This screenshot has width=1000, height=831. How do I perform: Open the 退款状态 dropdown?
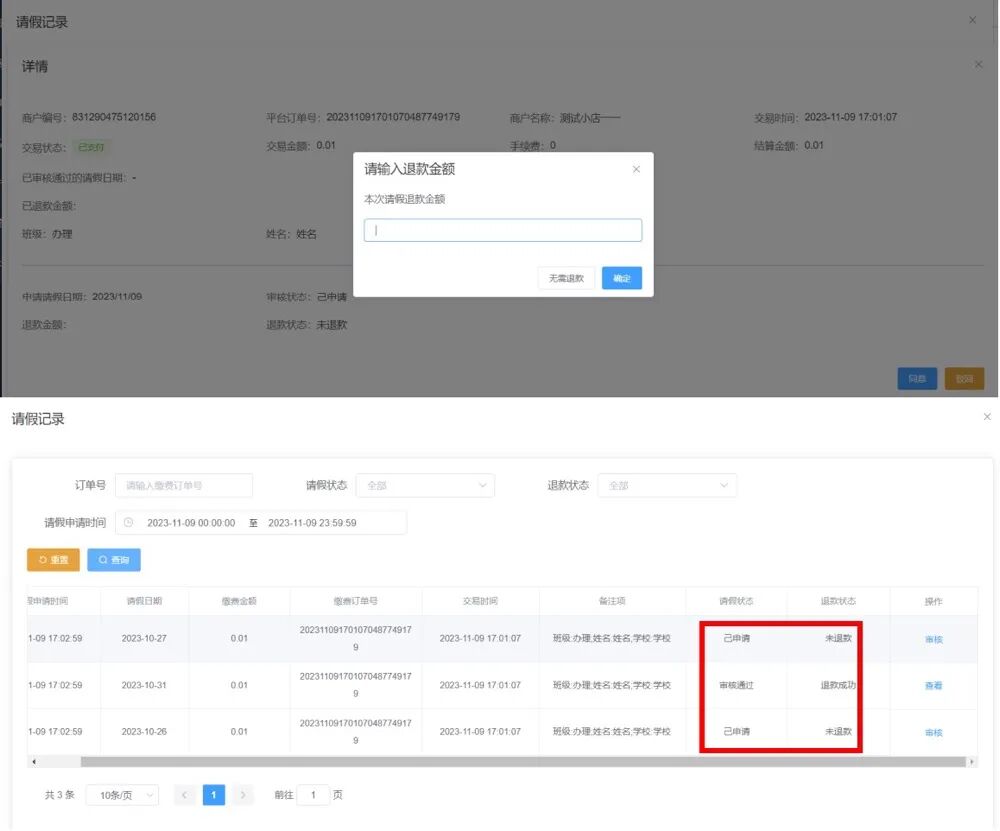pos(667,485)
